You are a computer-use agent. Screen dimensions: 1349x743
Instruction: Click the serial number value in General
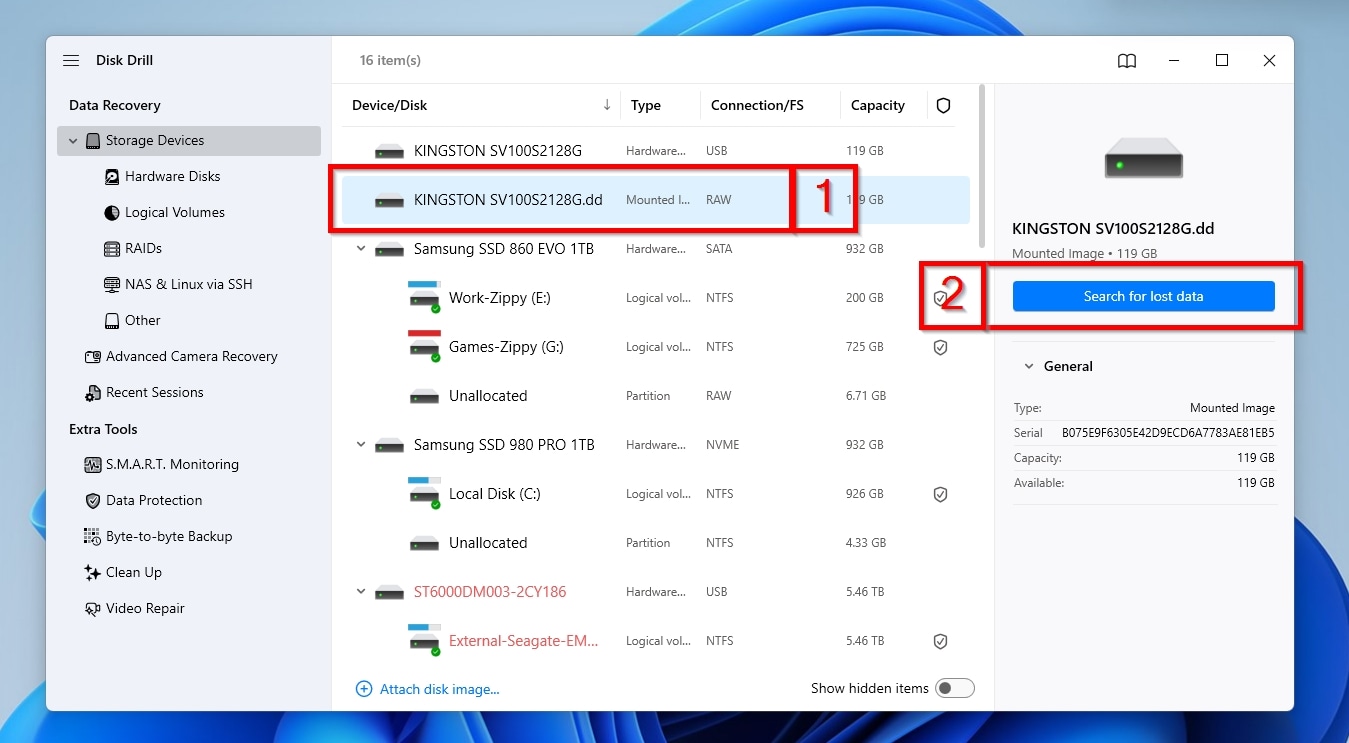(x=1168, y=433)
